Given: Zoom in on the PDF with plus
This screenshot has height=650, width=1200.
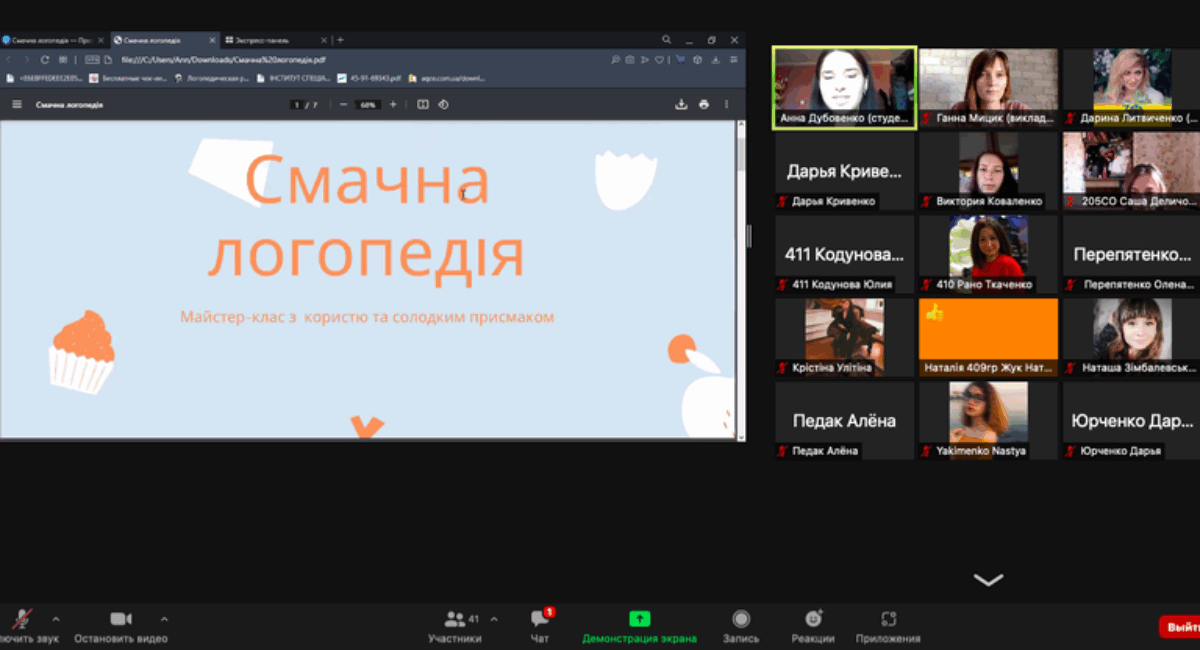Looking at the screenshot, I should tap(393, 104).
